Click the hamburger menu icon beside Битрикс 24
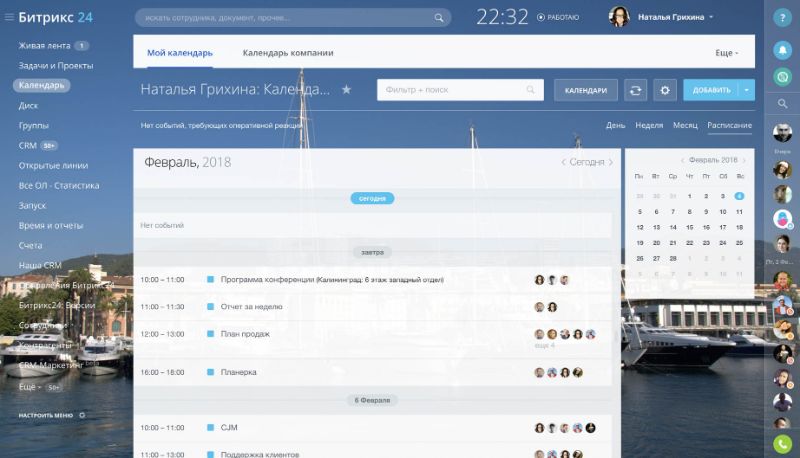The width and height of the screenshot is (800, 458). [x=10, y=17]
